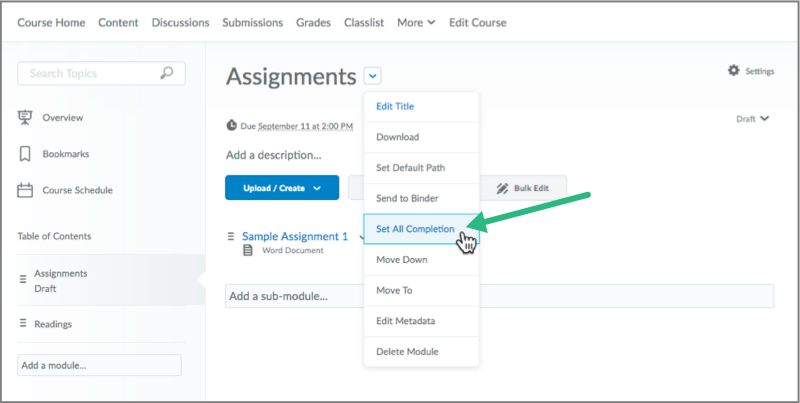Go to Grades in navigation bar
The width and height of the screenshot is (800, 403).
(313, 22)
